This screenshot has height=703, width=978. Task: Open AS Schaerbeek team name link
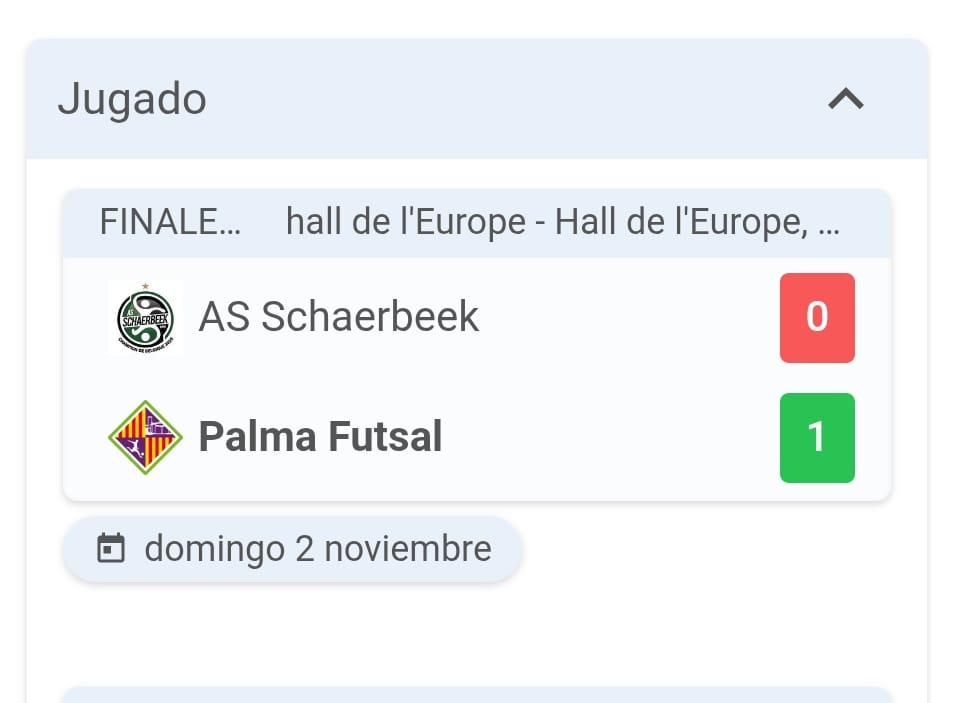point(339,317)
